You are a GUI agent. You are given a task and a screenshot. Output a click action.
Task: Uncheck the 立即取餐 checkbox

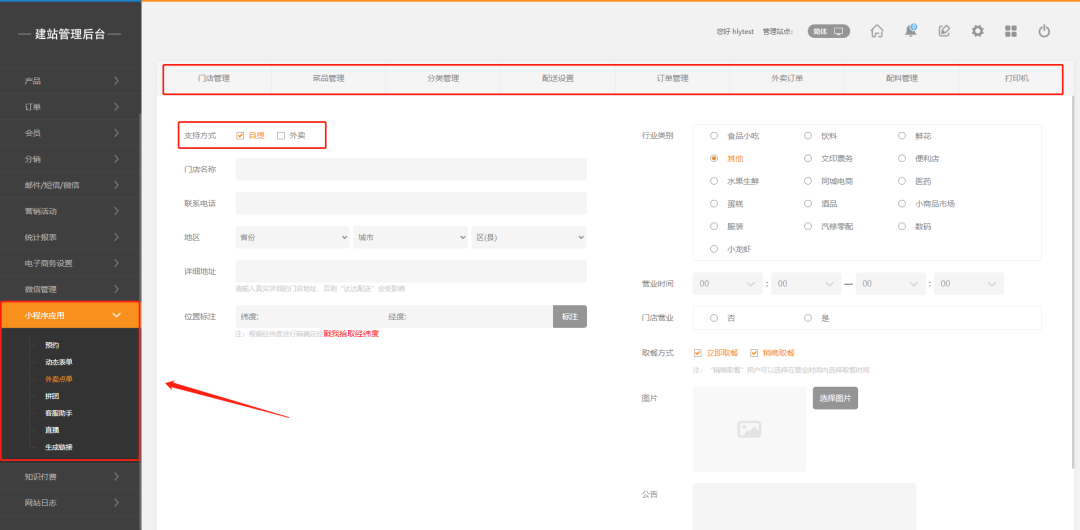698,352
